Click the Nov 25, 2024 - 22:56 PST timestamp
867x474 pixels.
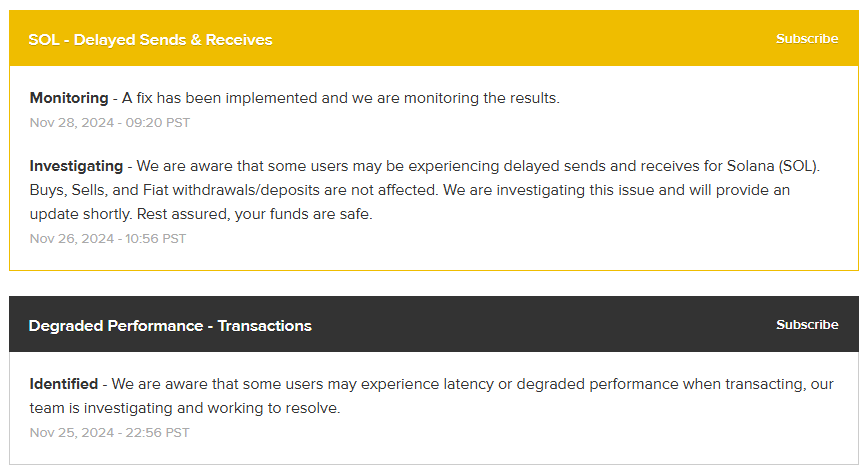pyautogui.click(x=109, y=433)
